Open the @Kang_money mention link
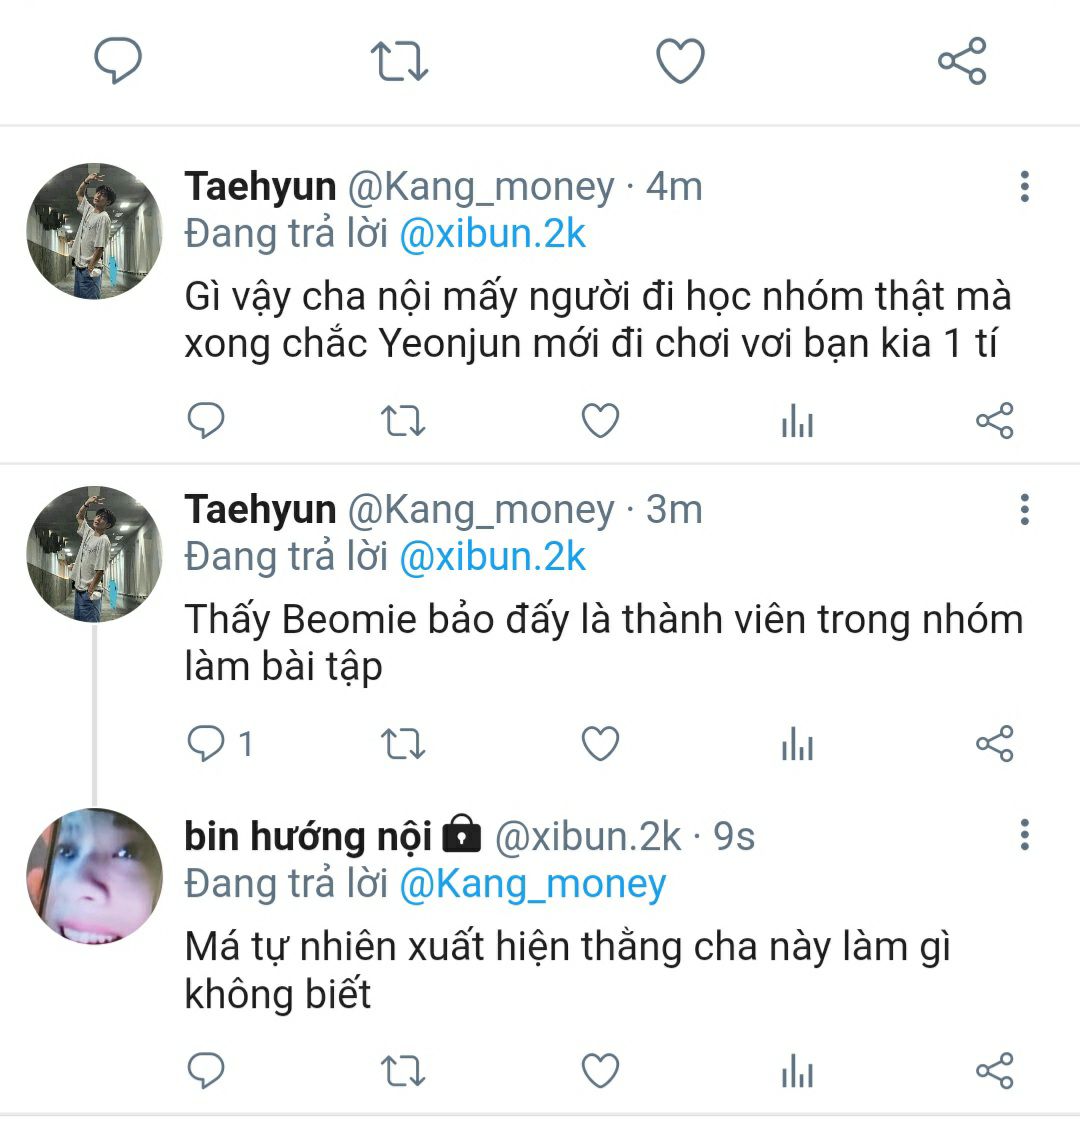1080x1132 pixels. 532,884
